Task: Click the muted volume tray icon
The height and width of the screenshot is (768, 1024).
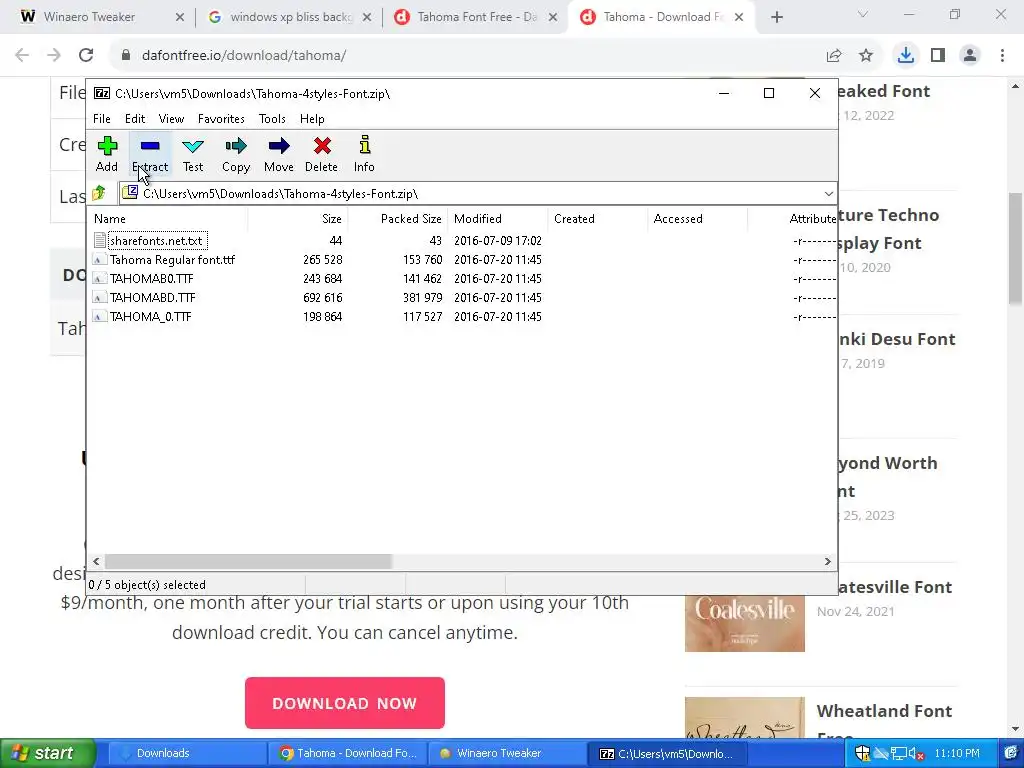Action: (x=916, y=754)
